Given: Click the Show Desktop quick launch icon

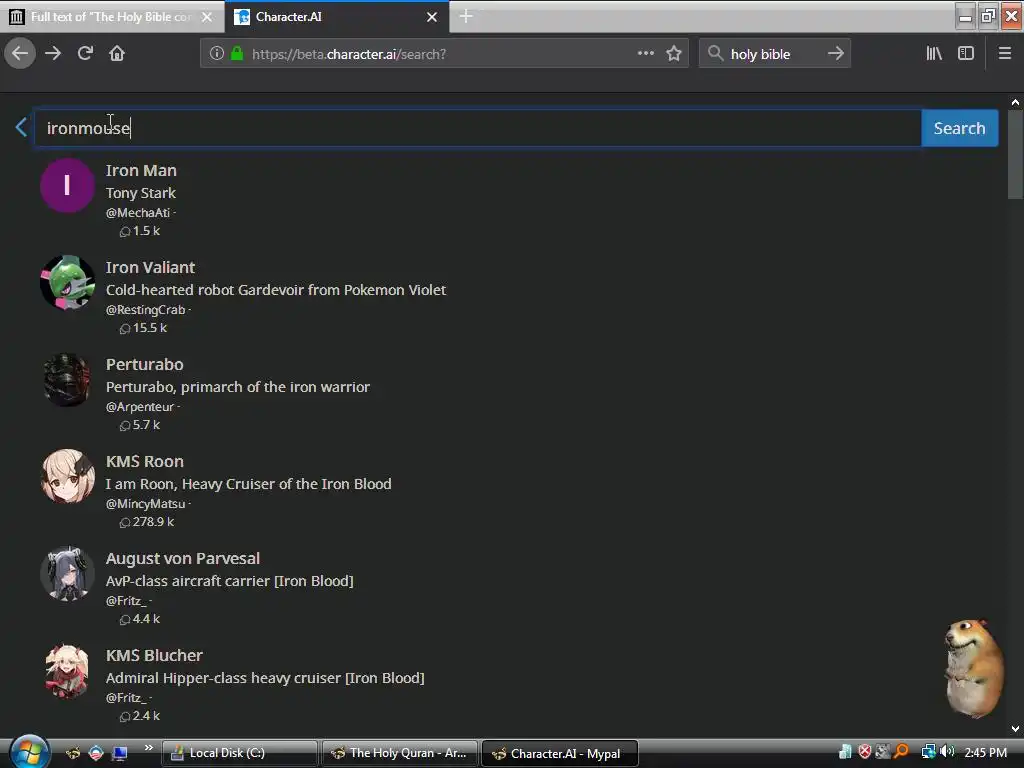Looking at the screenshot, I should [120, 753].
